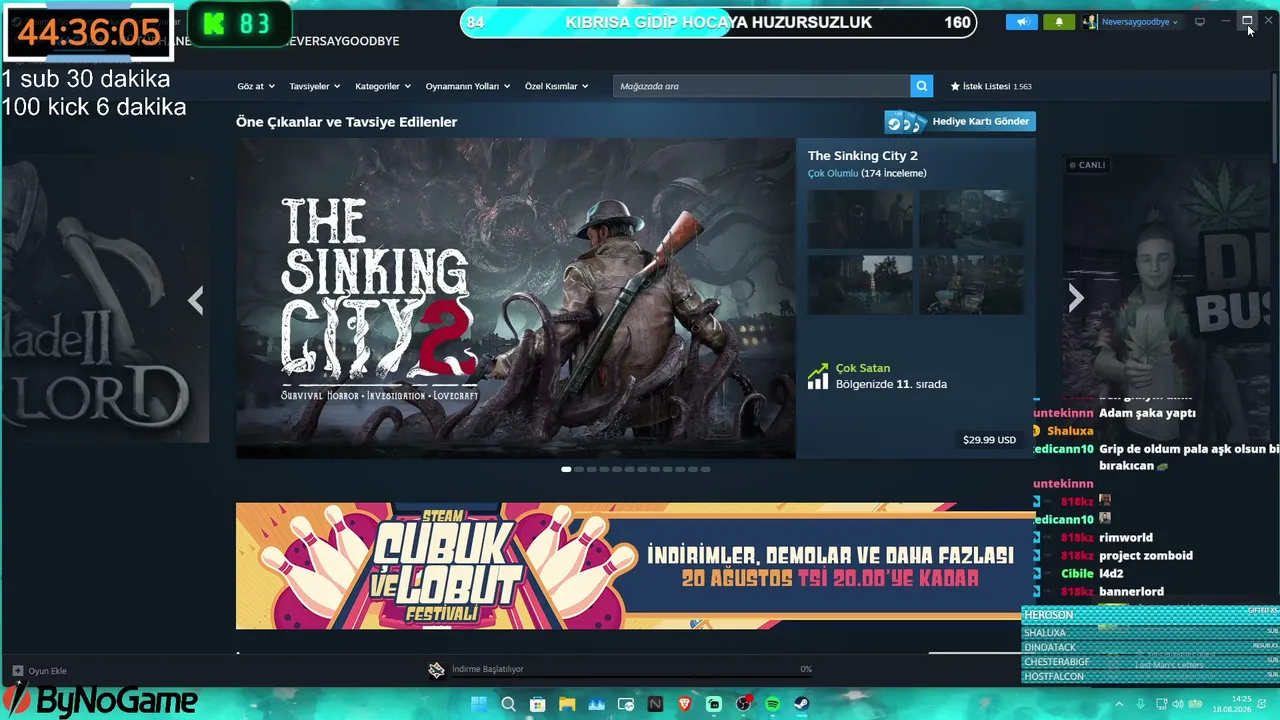Open the Windows Start menu
Viewport: 1280px width, 720px height.
click(479, 704)
